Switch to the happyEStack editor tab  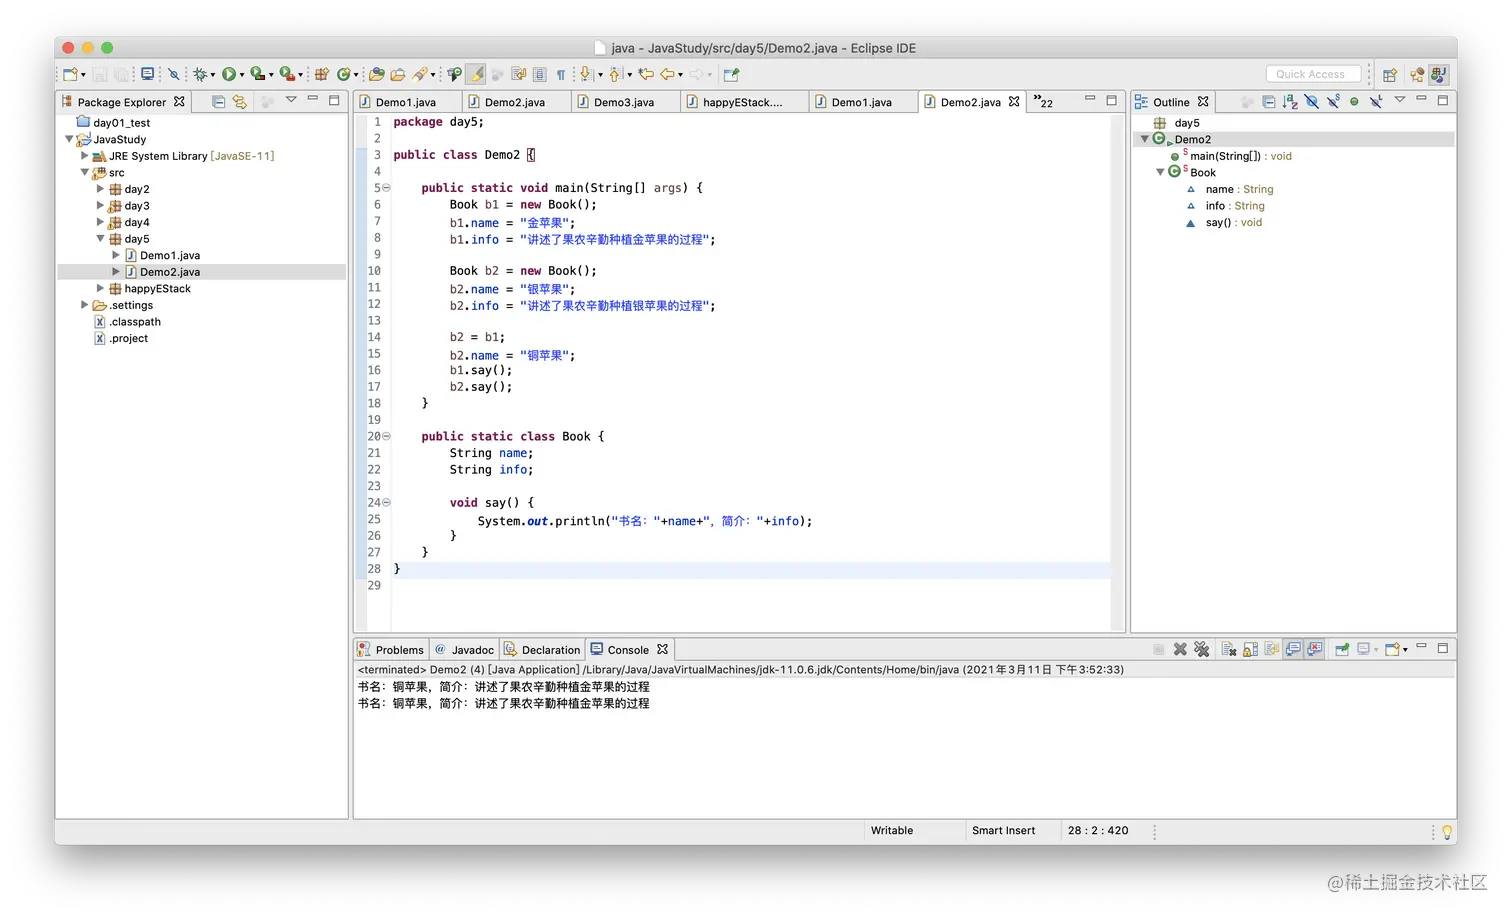(742, 102)
